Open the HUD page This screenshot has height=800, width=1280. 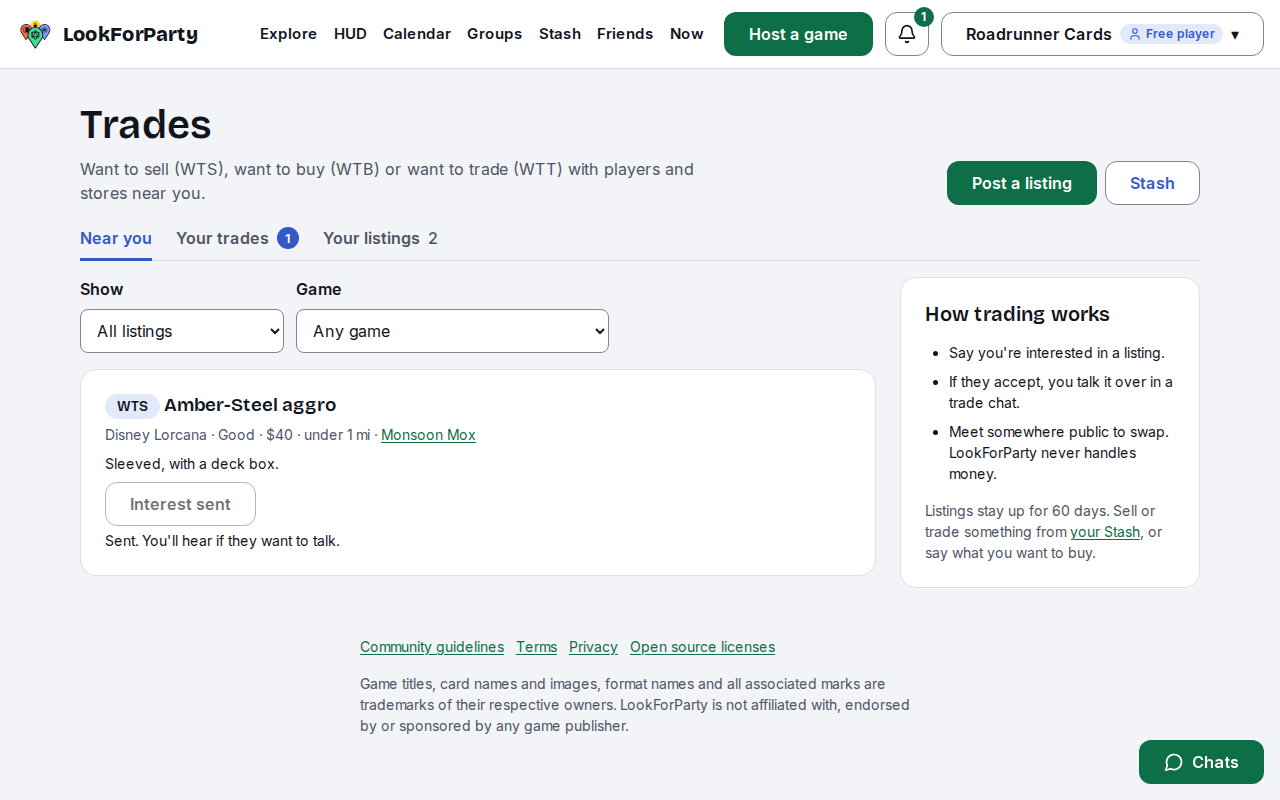(350, 34)
